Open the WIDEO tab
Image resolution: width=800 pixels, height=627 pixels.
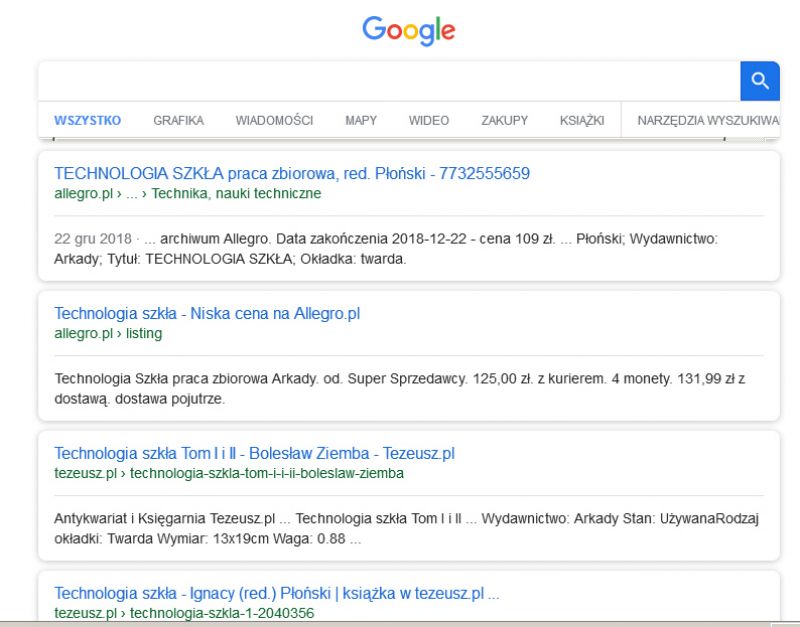click(429, 120)
